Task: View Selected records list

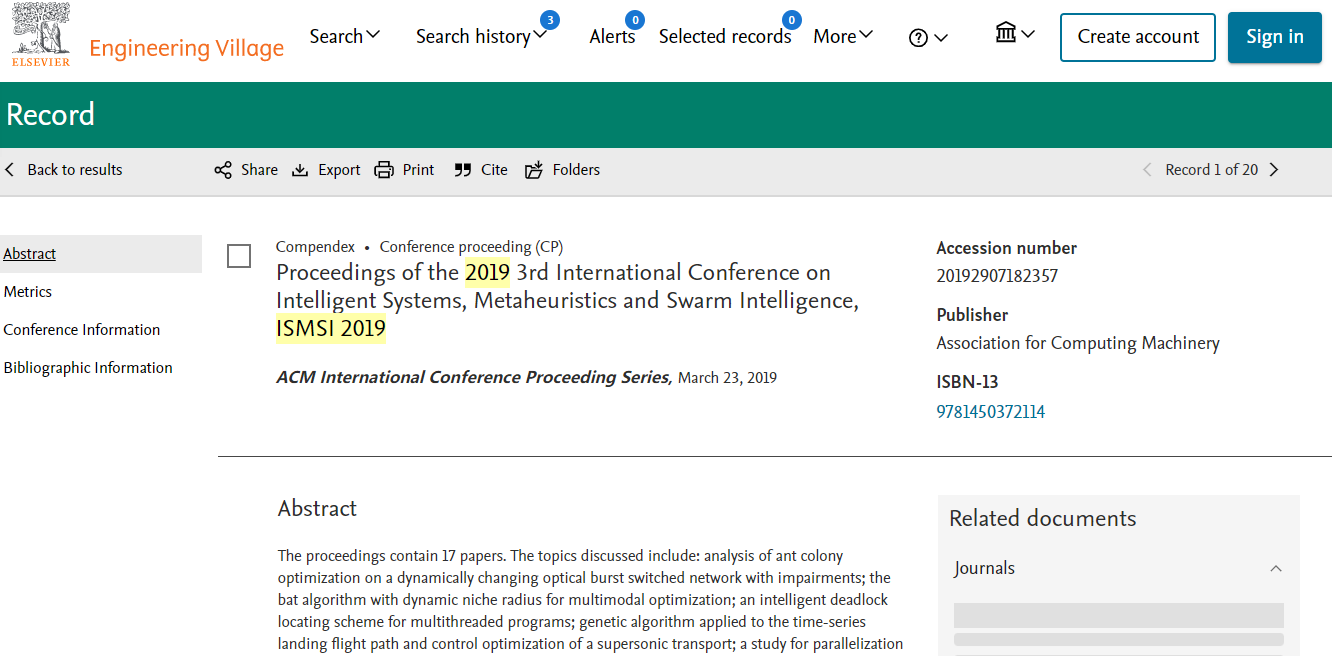Action: (x=725, y=36)
